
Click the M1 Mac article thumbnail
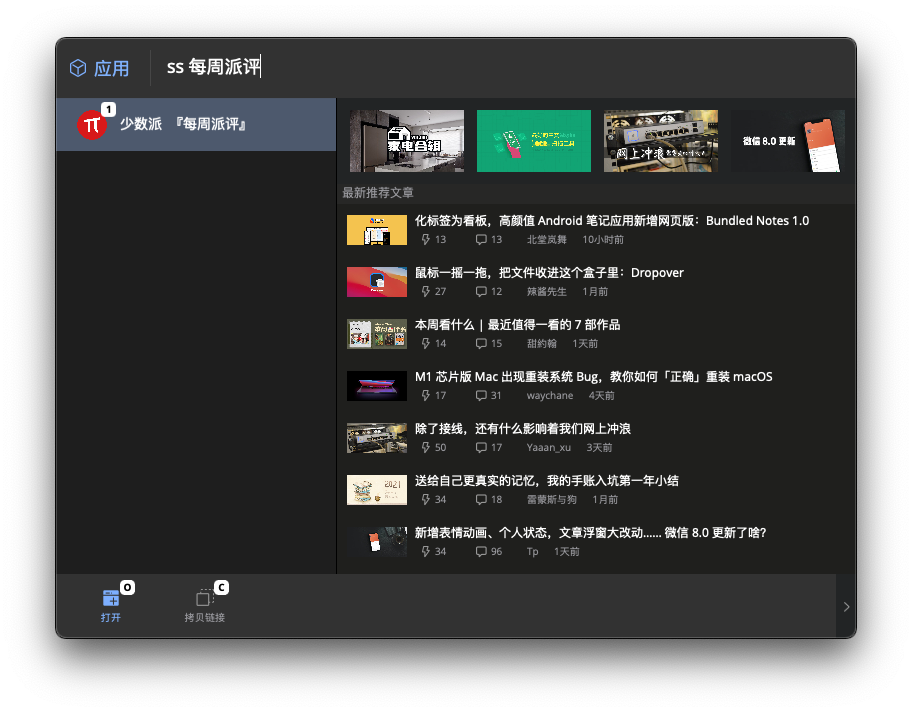click(377, 386)
